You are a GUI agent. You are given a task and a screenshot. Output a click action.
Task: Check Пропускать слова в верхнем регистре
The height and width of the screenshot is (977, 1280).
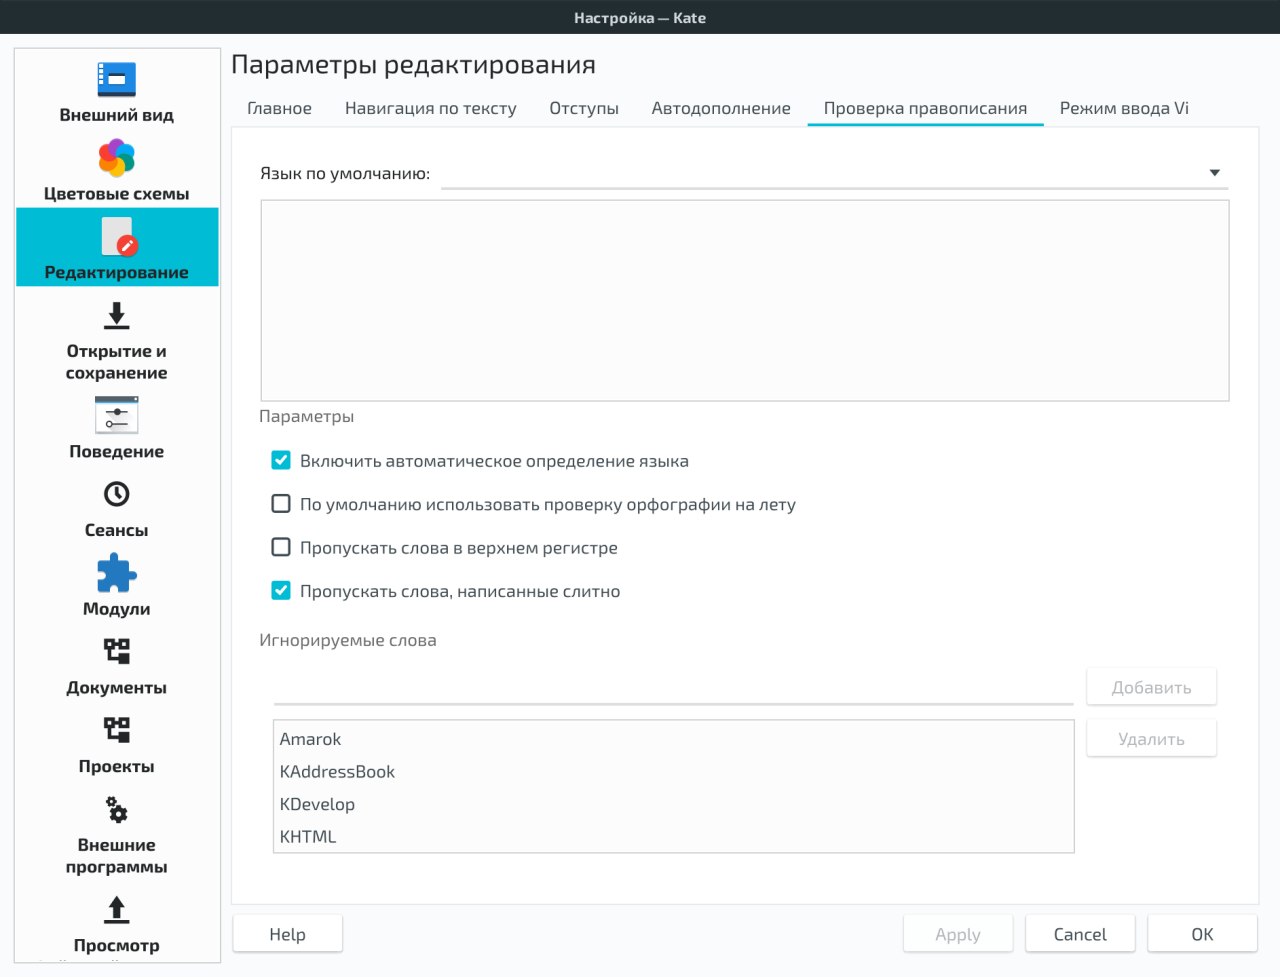(x=281, y=547)
